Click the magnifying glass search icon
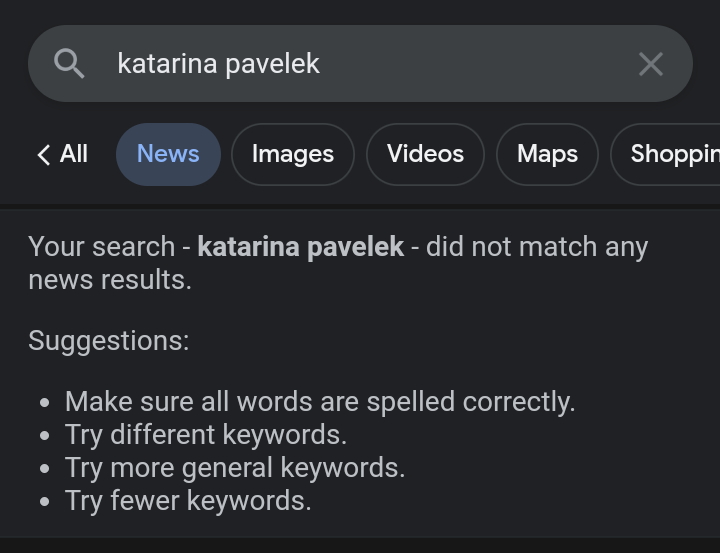This screenshot has height=553, width=720. [69, 64]
